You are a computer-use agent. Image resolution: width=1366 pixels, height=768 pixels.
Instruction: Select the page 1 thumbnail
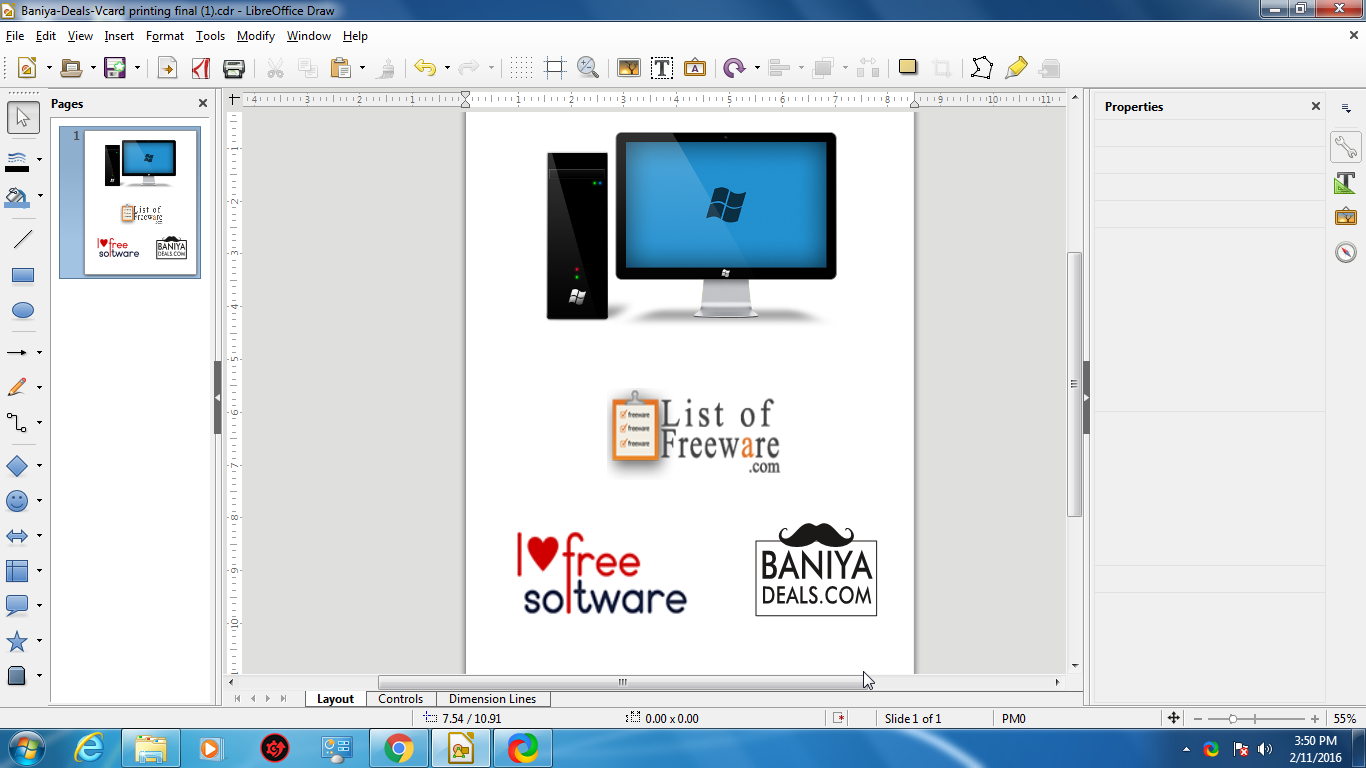coord(130,202)
